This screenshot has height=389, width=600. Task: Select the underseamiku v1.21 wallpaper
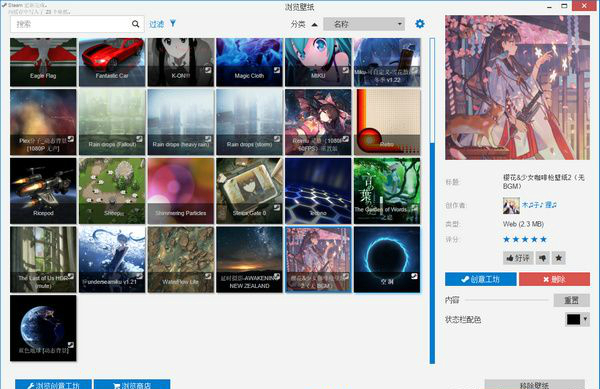click(x=112, y=259)
